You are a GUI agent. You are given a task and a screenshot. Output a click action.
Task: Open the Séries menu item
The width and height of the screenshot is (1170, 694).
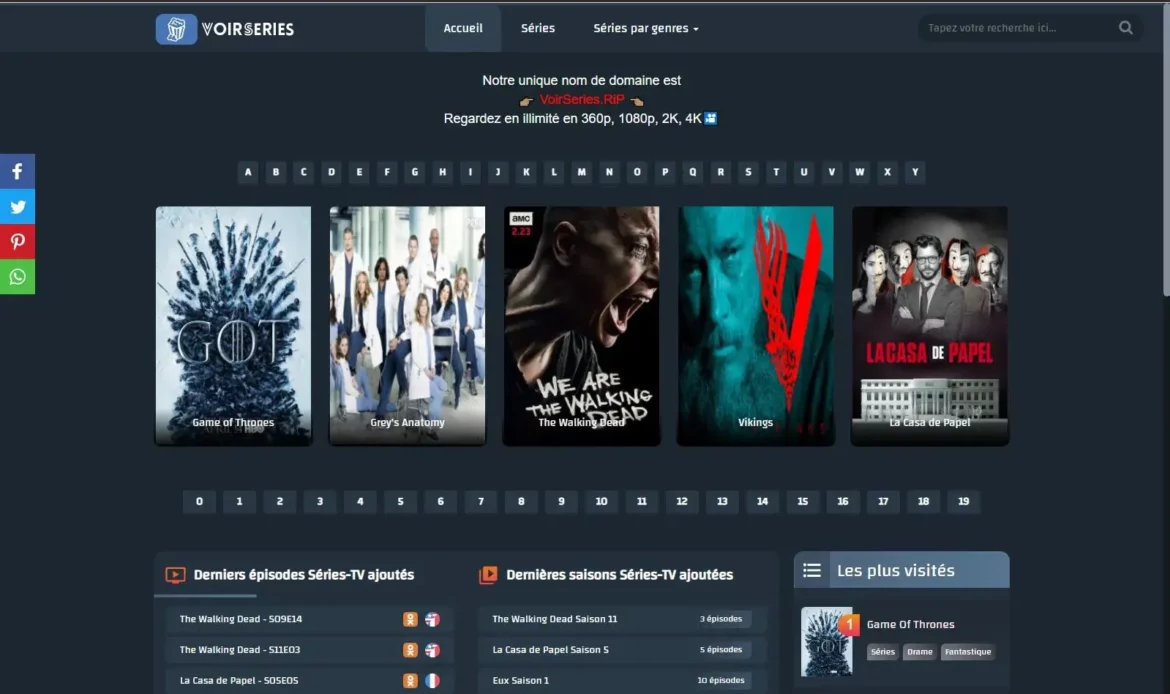537,28
